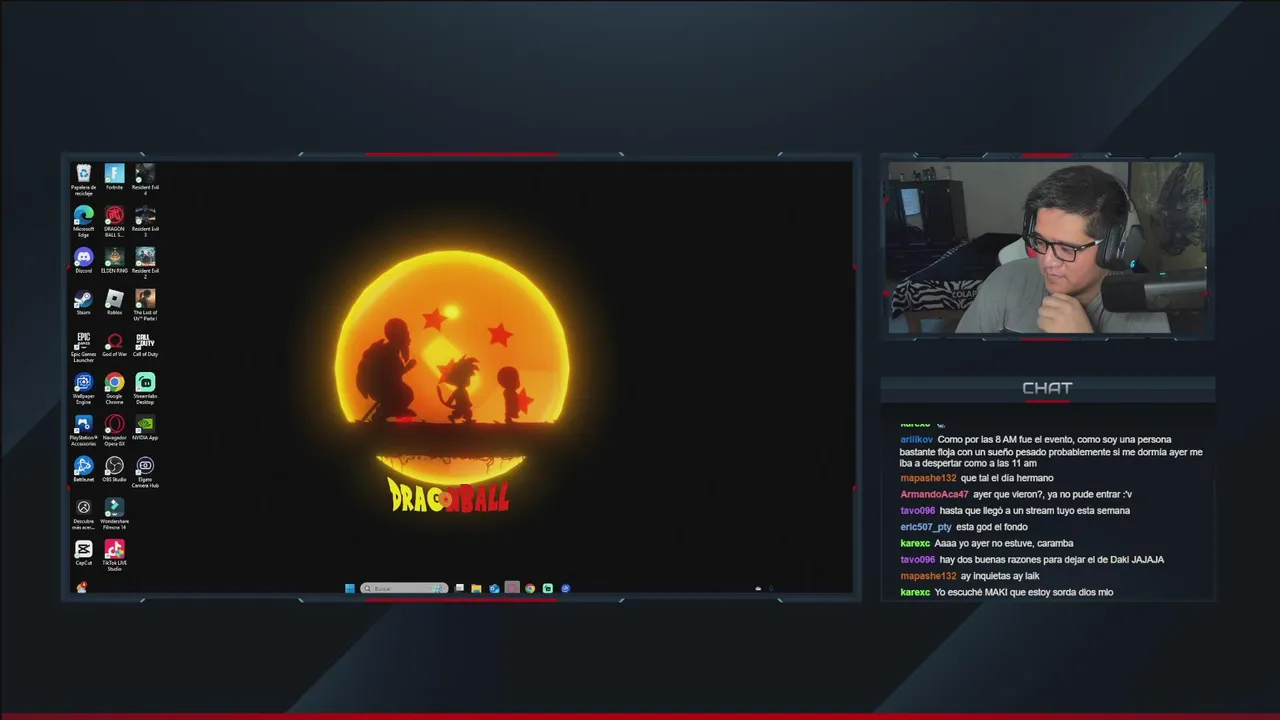Click eric507_pty's chat username
The image size is (1280, 720).
pos(926,527)
